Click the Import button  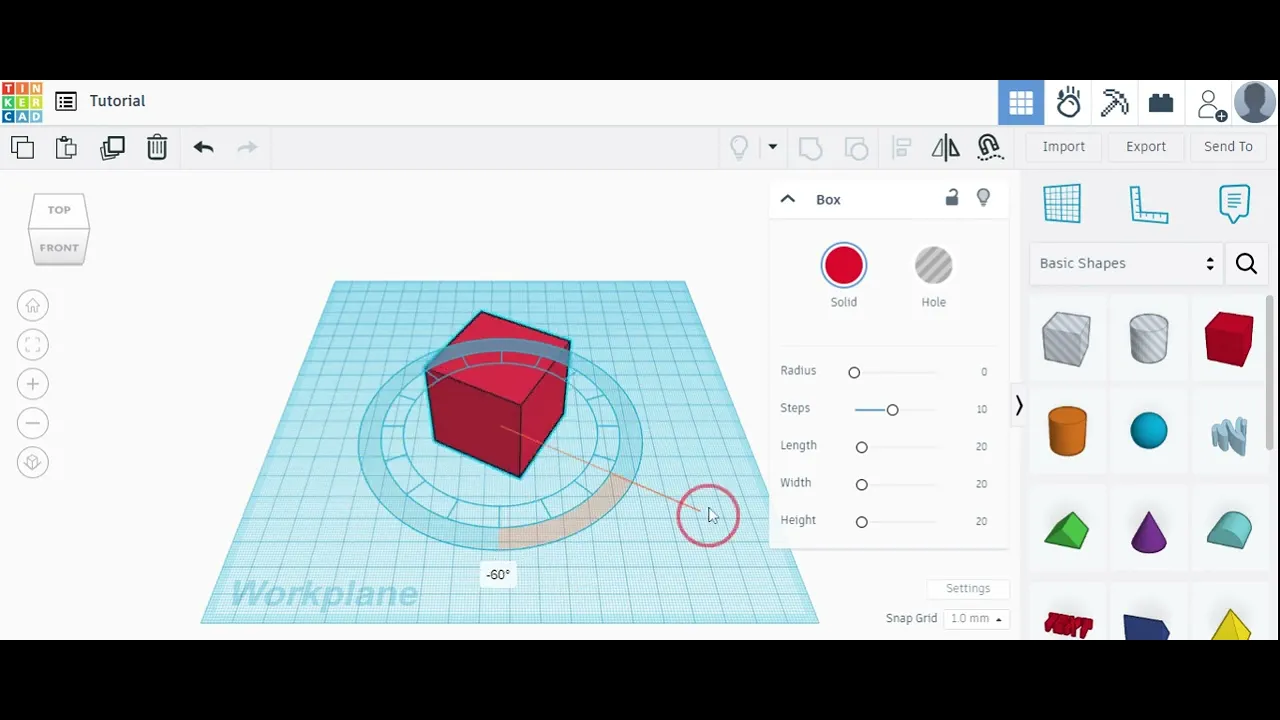[1064, 146]
